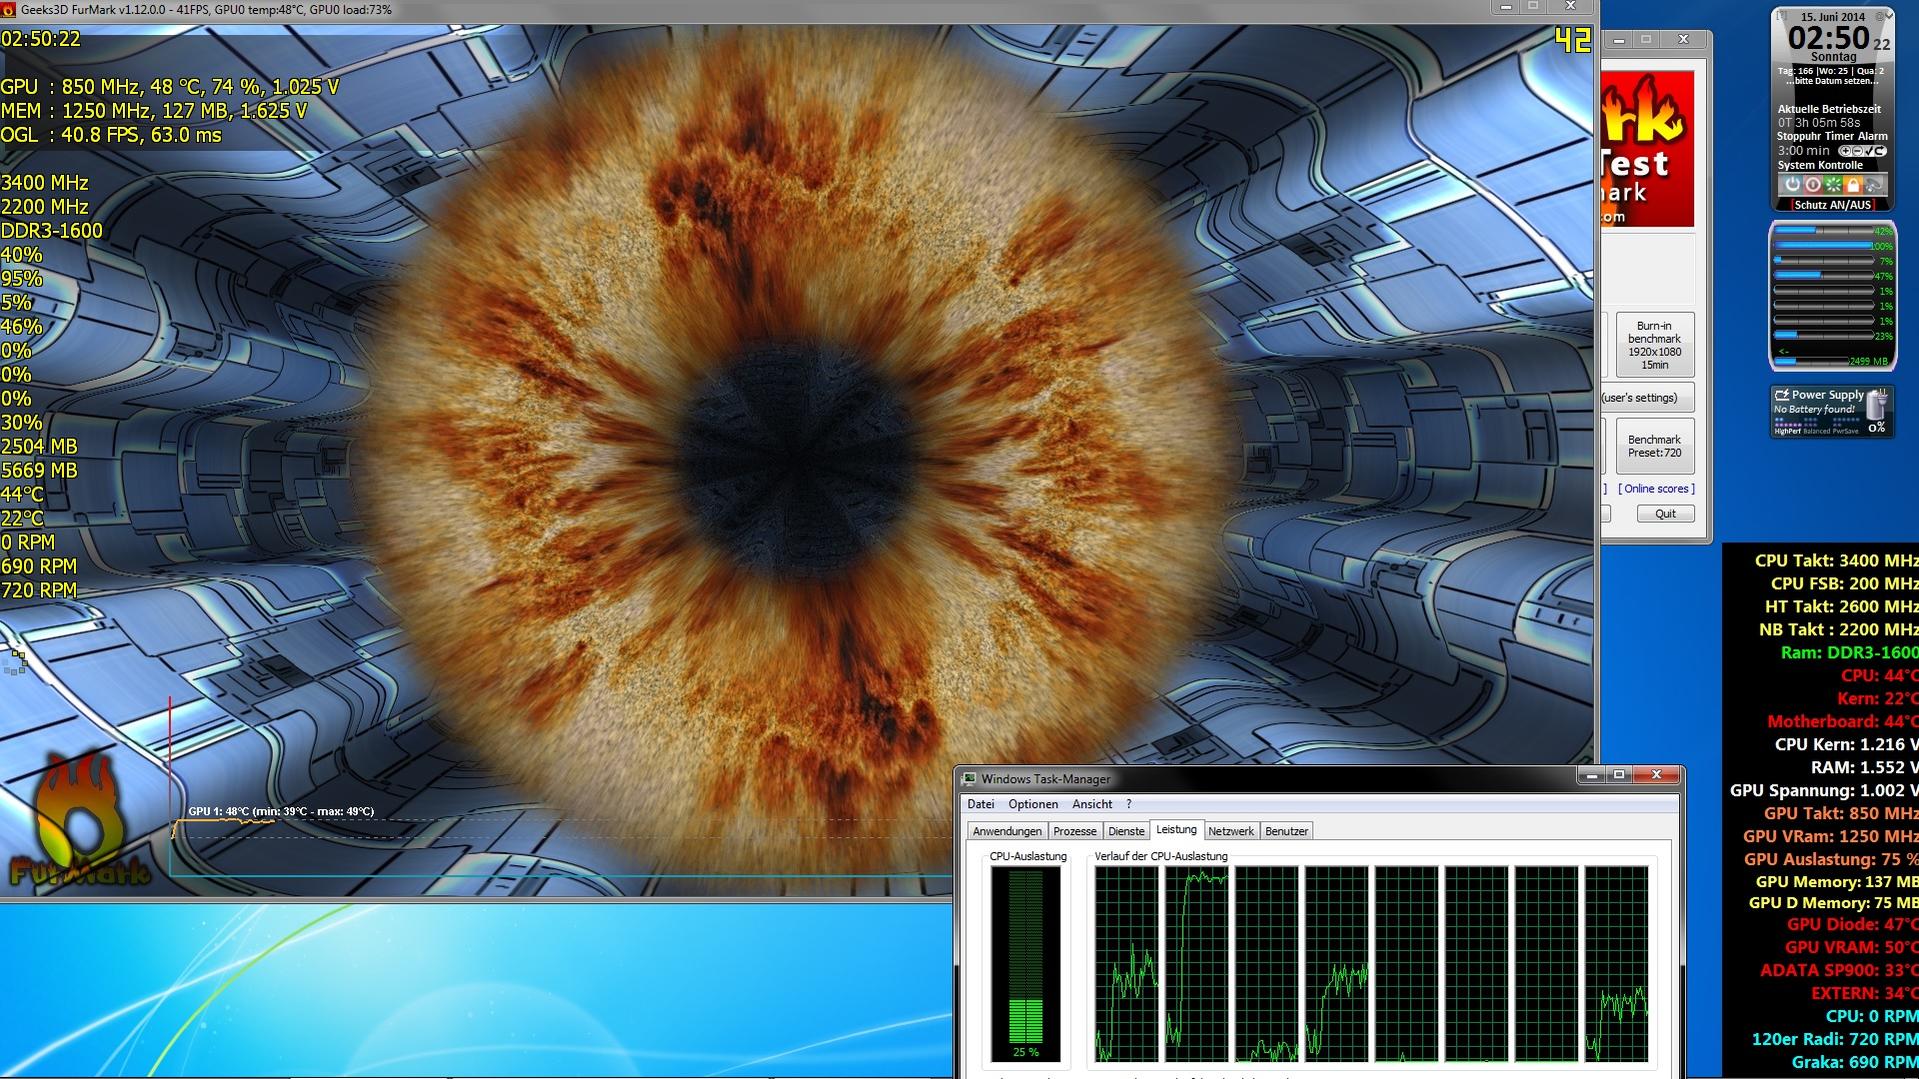
Task: Click the plus button in the timer controls
Action: coord(1846,151)
